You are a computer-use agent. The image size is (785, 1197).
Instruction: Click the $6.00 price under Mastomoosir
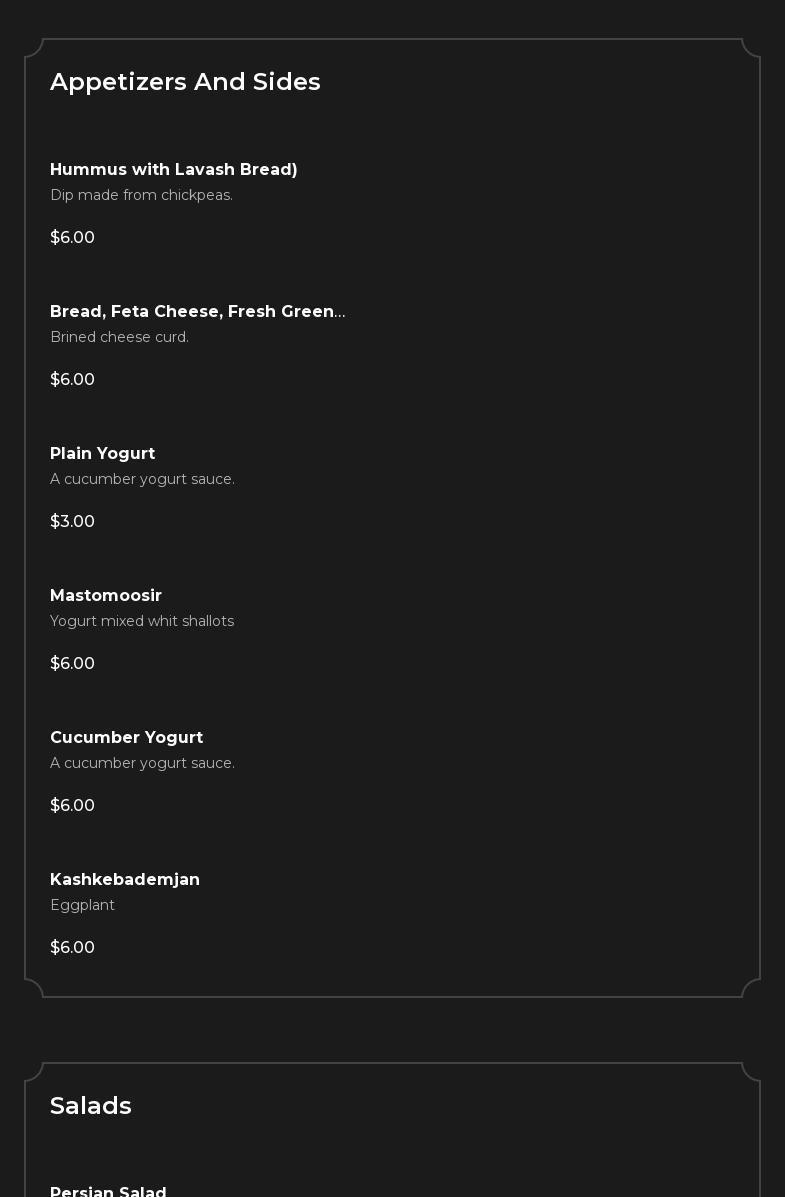pos(72,664)
